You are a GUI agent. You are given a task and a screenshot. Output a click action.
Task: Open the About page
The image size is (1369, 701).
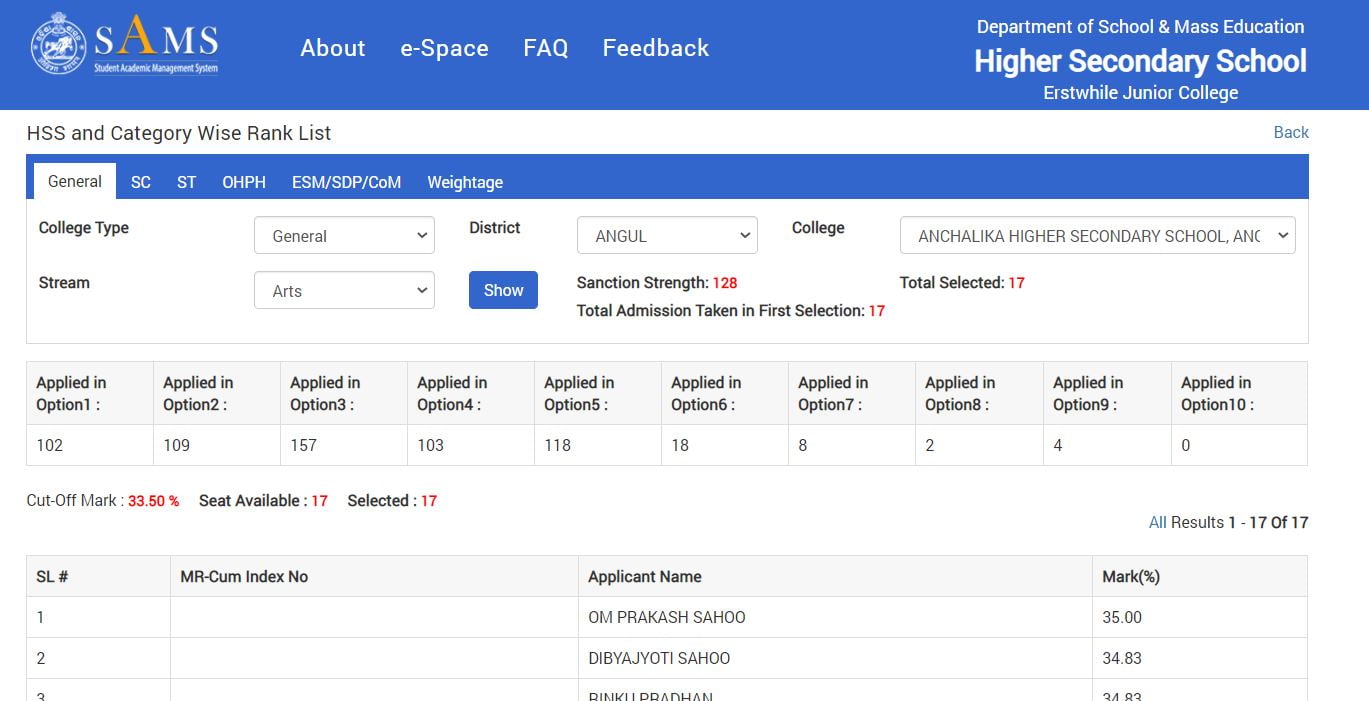click(333, 48)
